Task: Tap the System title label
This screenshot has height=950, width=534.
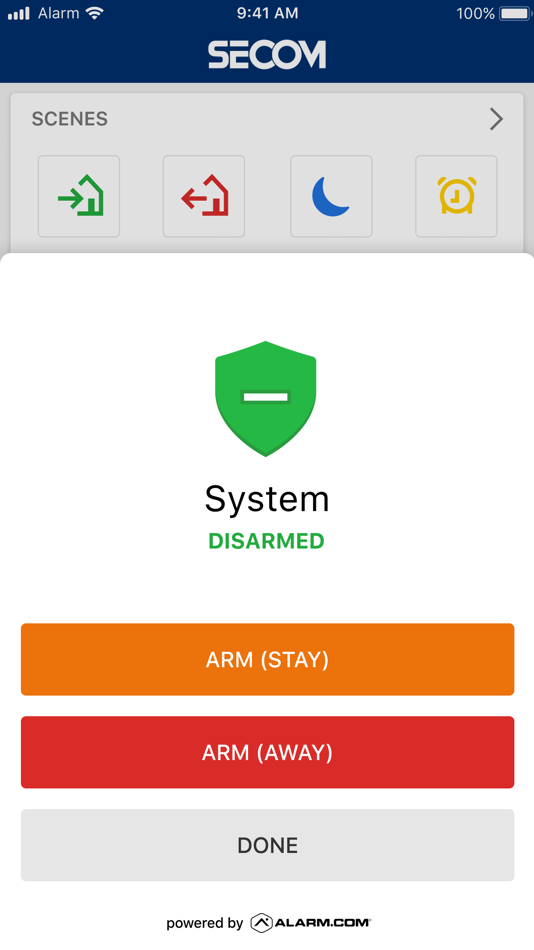Action: point(267,500)
